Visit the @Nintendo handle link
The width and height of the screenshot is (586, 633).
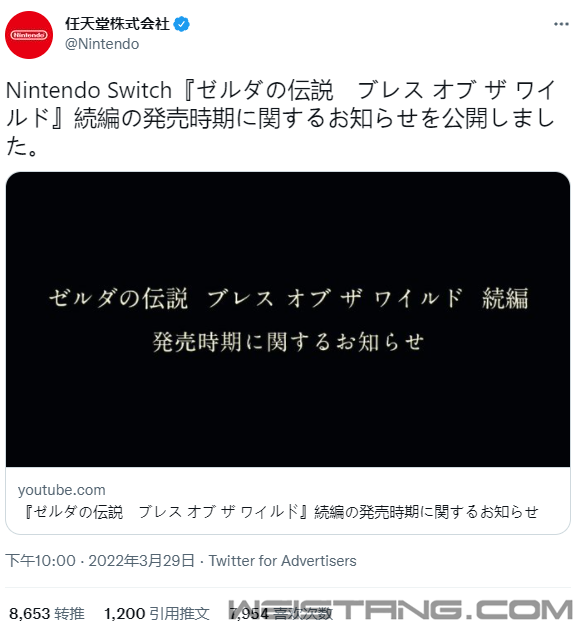(x=102, y=44)
